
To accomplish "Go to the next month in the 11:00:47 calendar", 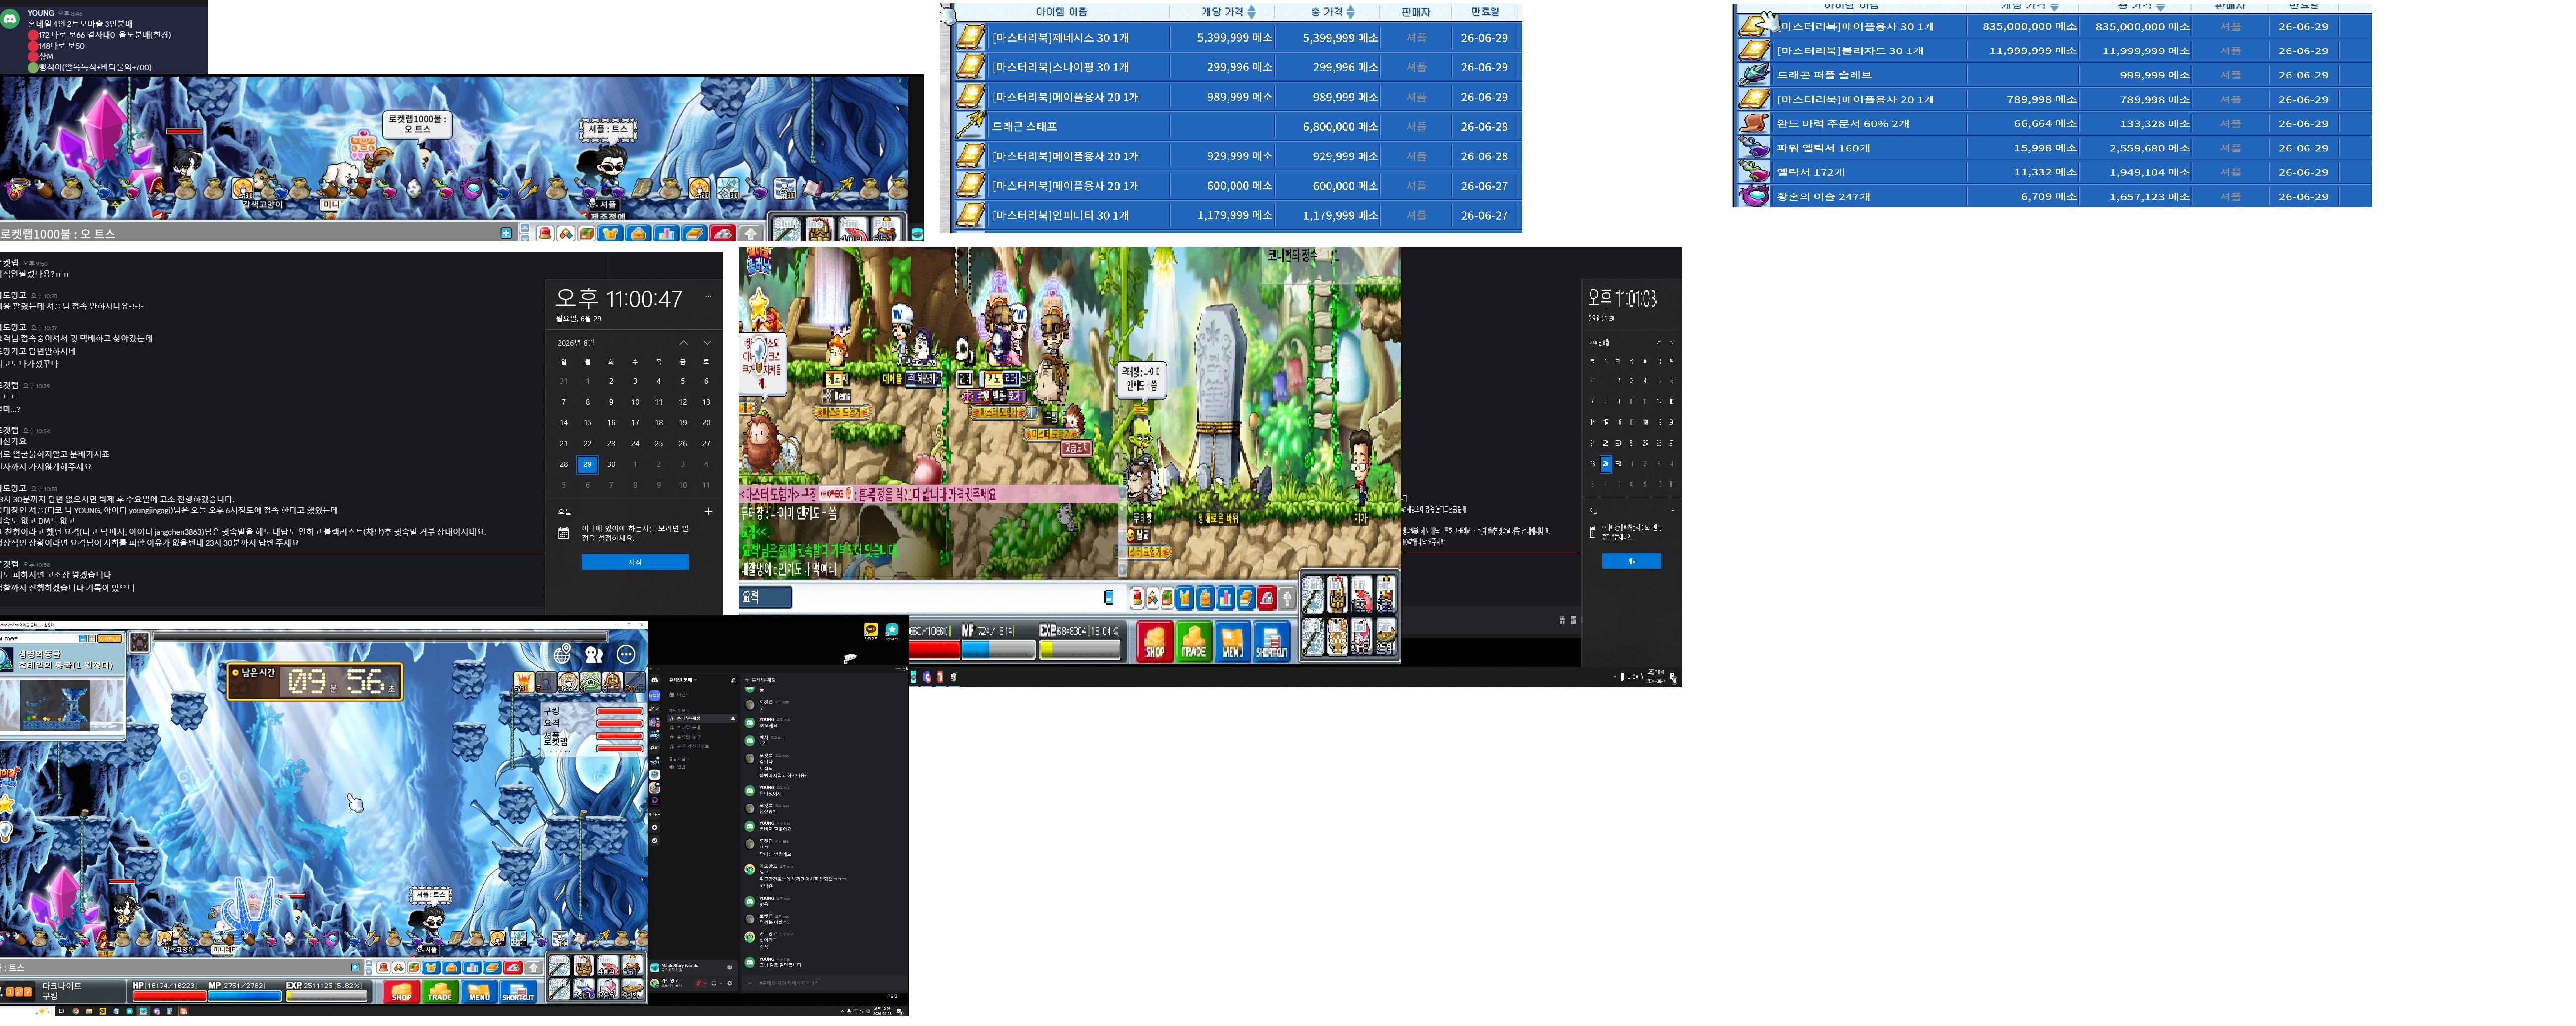I will tap(707, 342).
